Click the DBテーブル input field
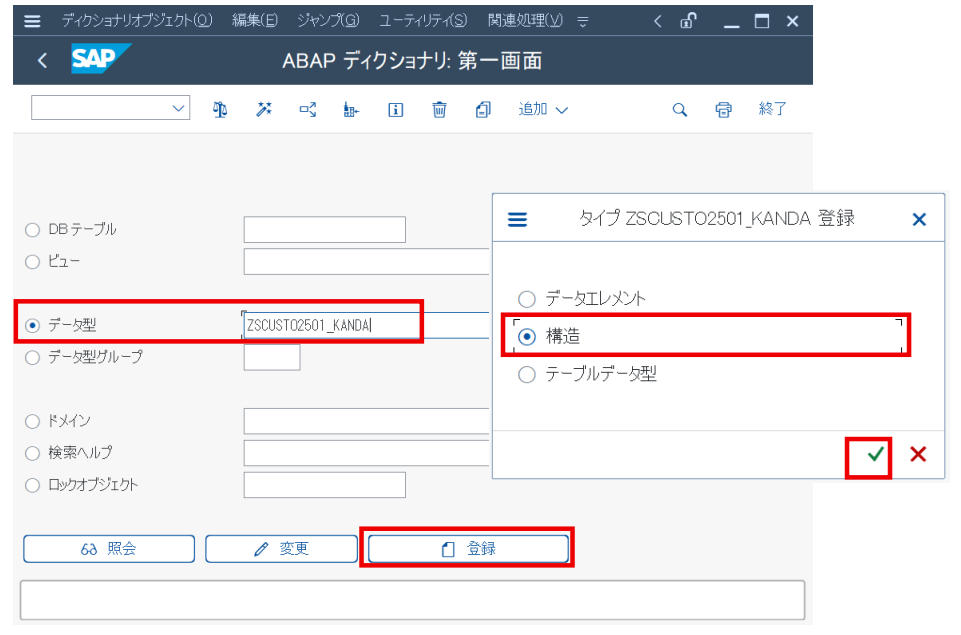The height and width of the screenshot is (635, 961). click(325, 229)
